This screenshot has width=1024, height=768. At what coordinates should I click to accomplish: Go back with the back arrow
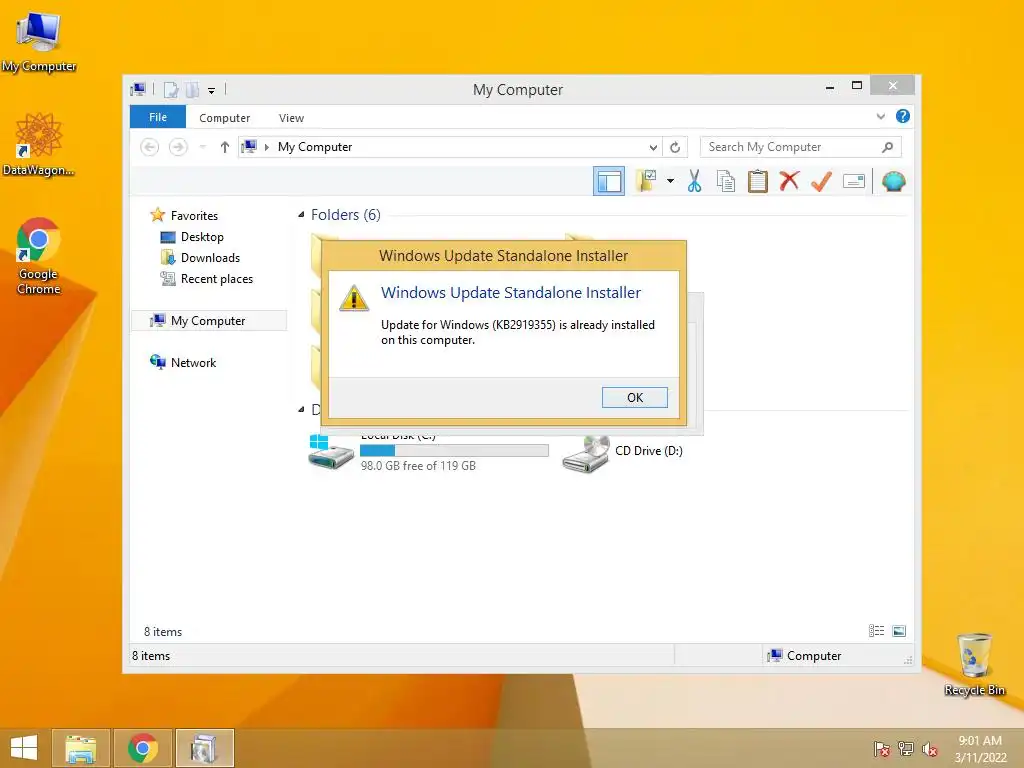tap(150, 147)
